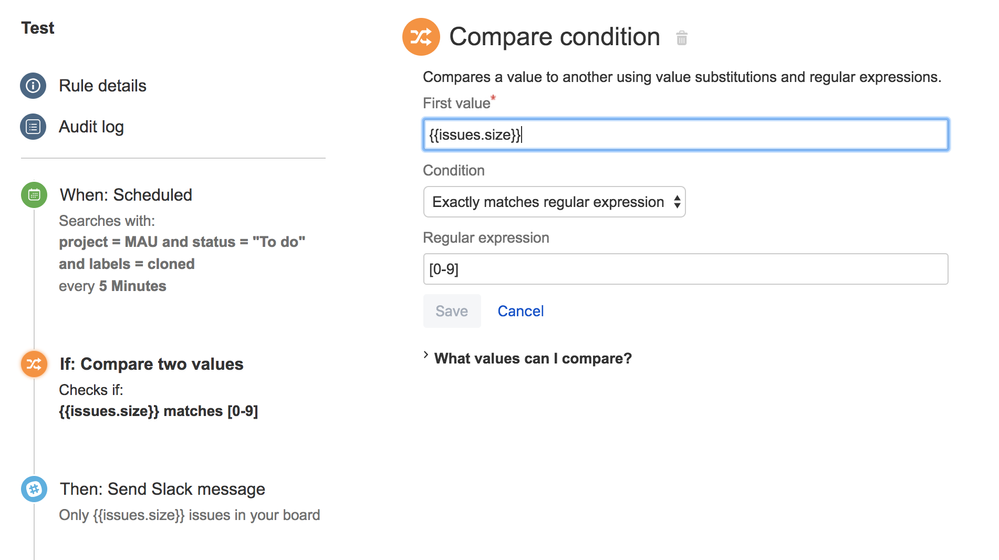The height and width of the screenshot is (560, 999).
Task: Click the Cancel link
Action: 520,311
